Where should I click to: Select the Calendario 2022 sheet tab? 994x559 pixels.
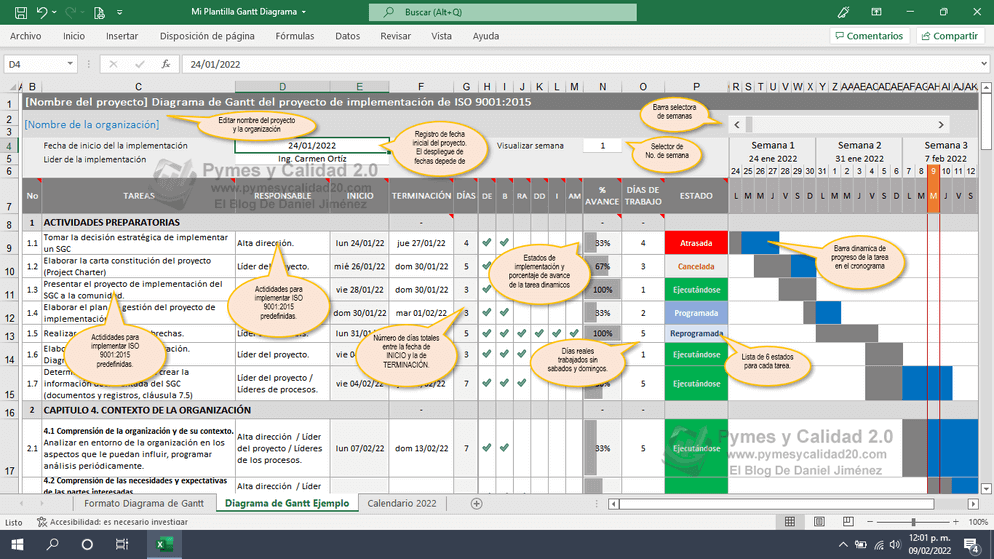[x=402, y=503]
